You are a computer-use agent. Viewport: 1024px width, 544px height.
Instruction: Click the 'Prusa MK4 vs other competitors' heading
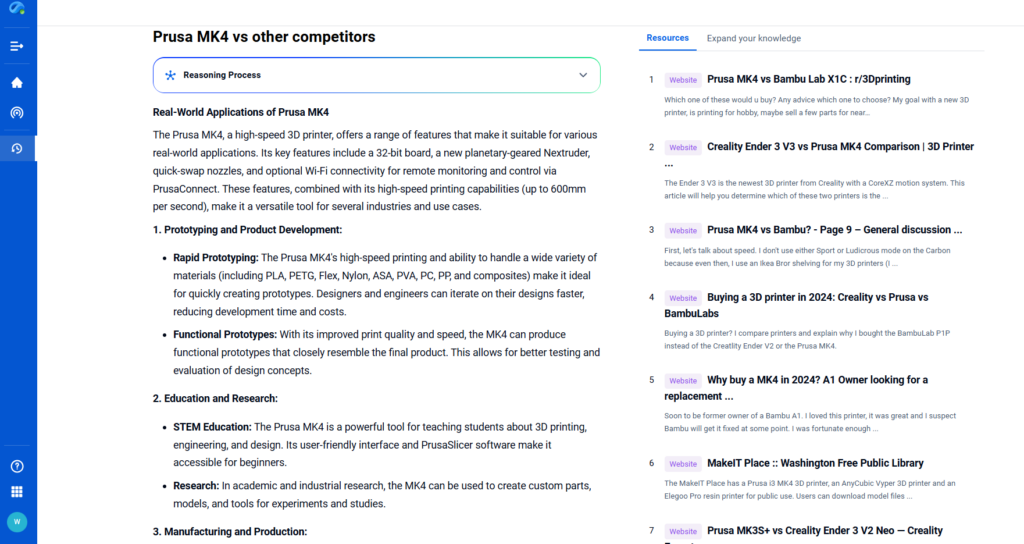pyautogui.click(x=264, y=37)
